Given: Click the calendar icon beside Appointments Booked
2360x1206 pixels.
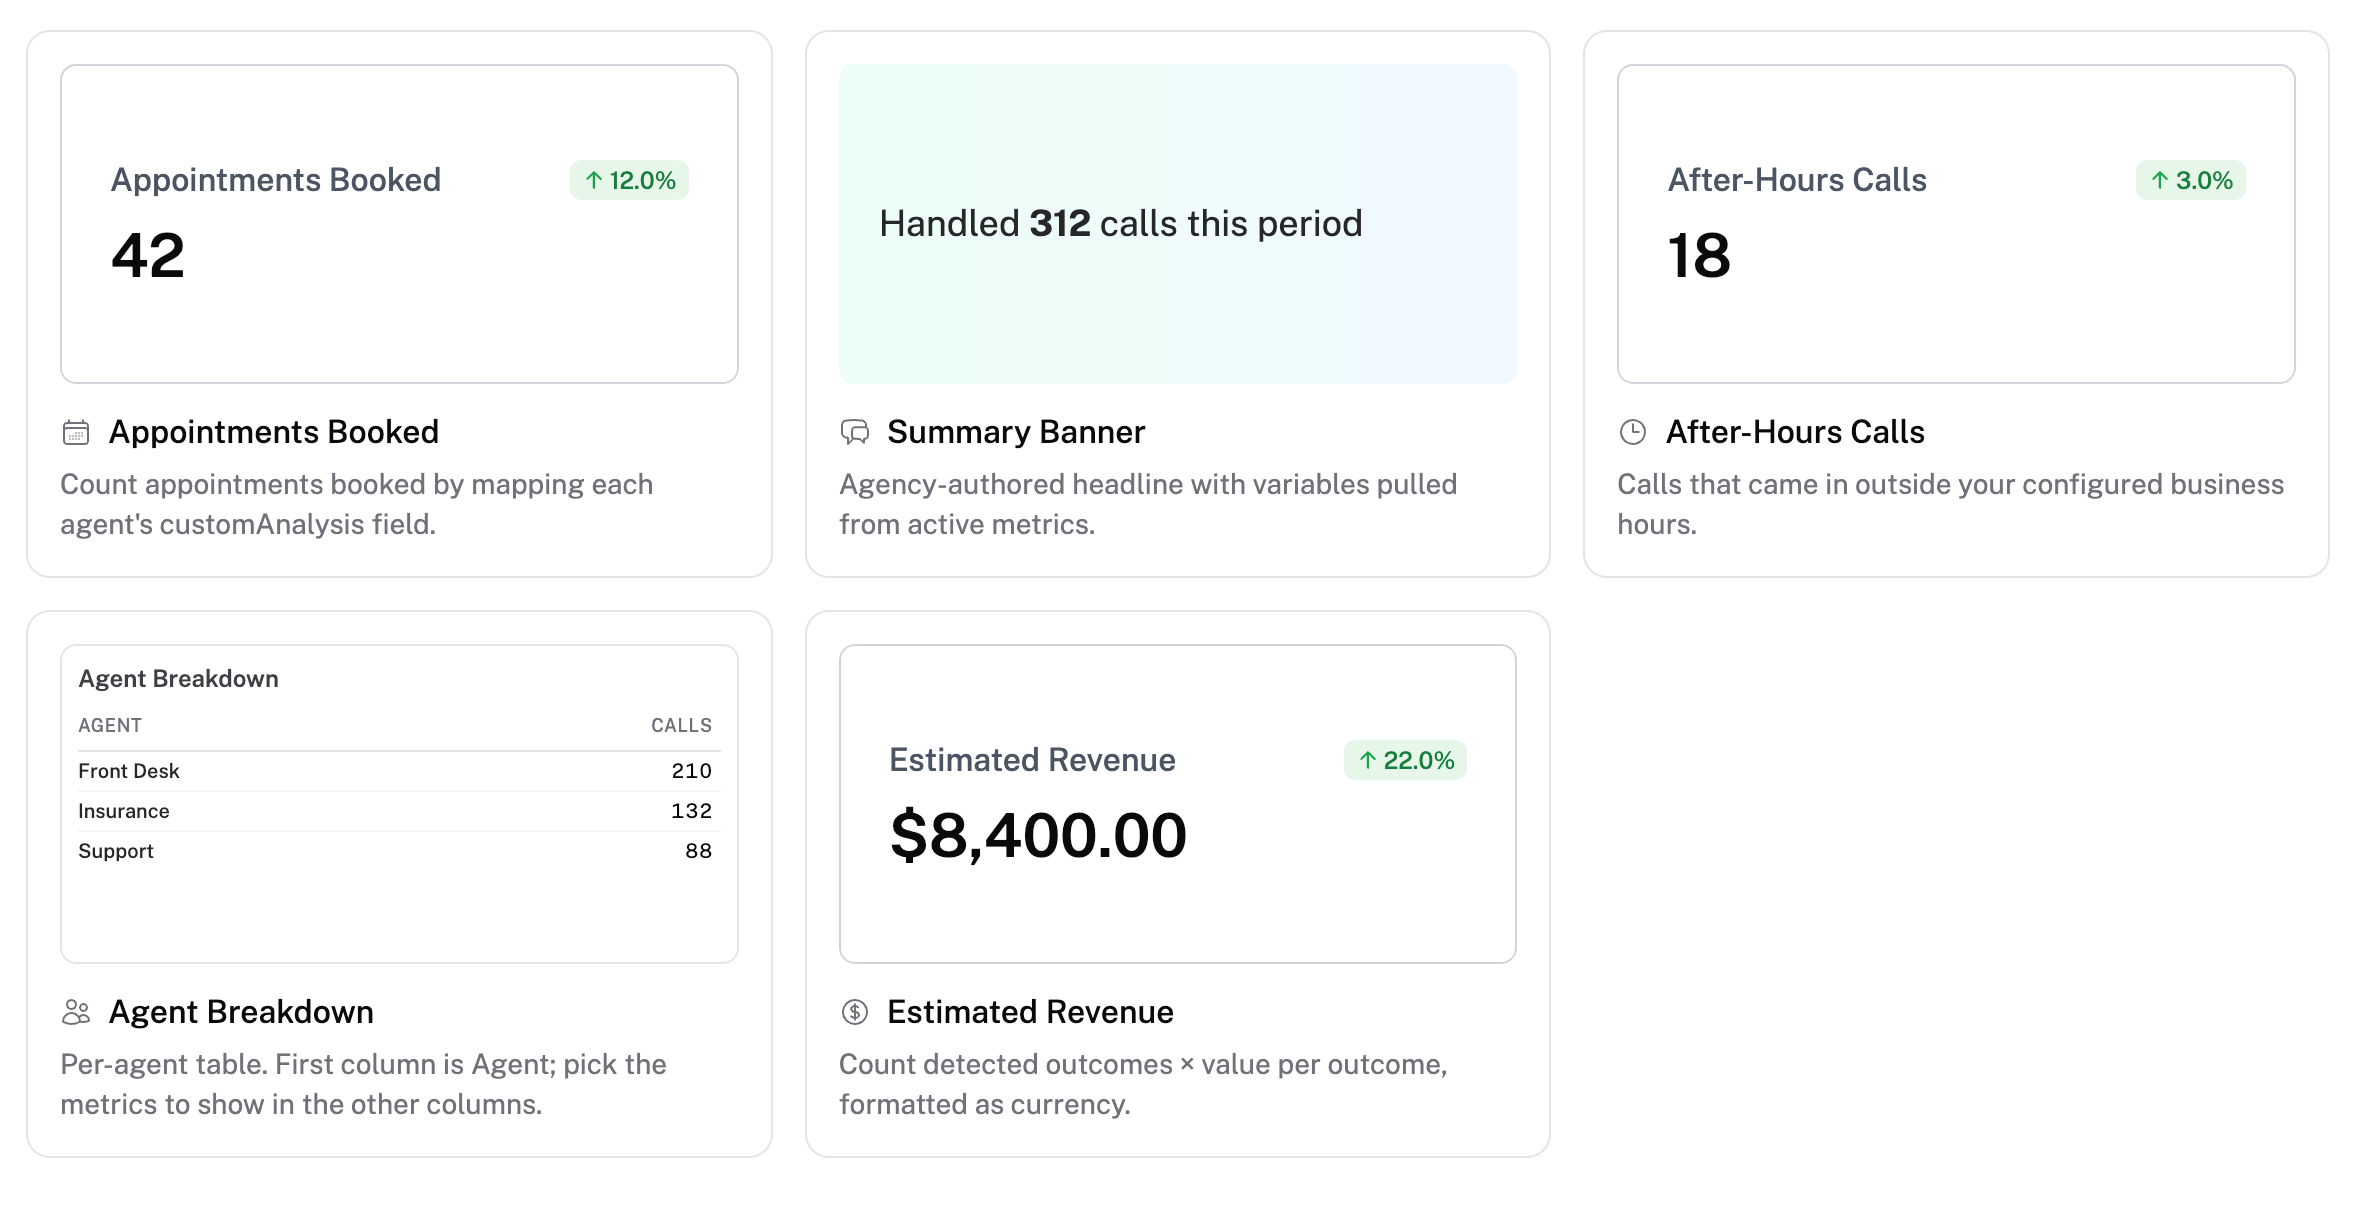Looking at the screenshot, I should pyautogui.click(x=76, y=432).
